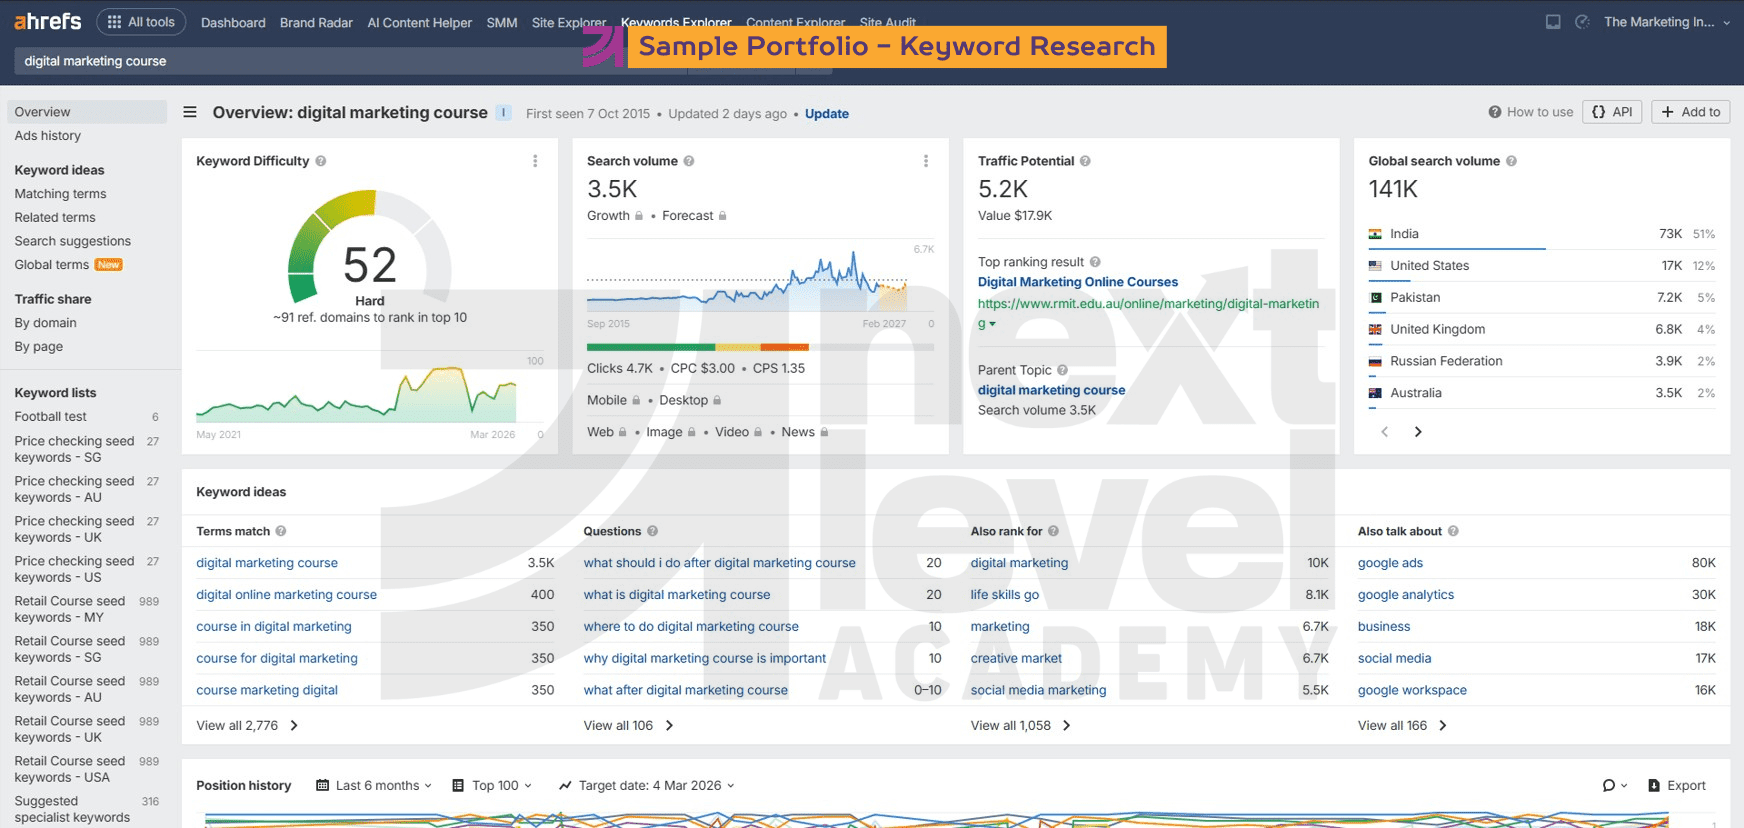The width and height of the screenshot is (1744, 828).
Task: Open the Digital Marketing Online Courses result link
Action: click(1078, 282)
